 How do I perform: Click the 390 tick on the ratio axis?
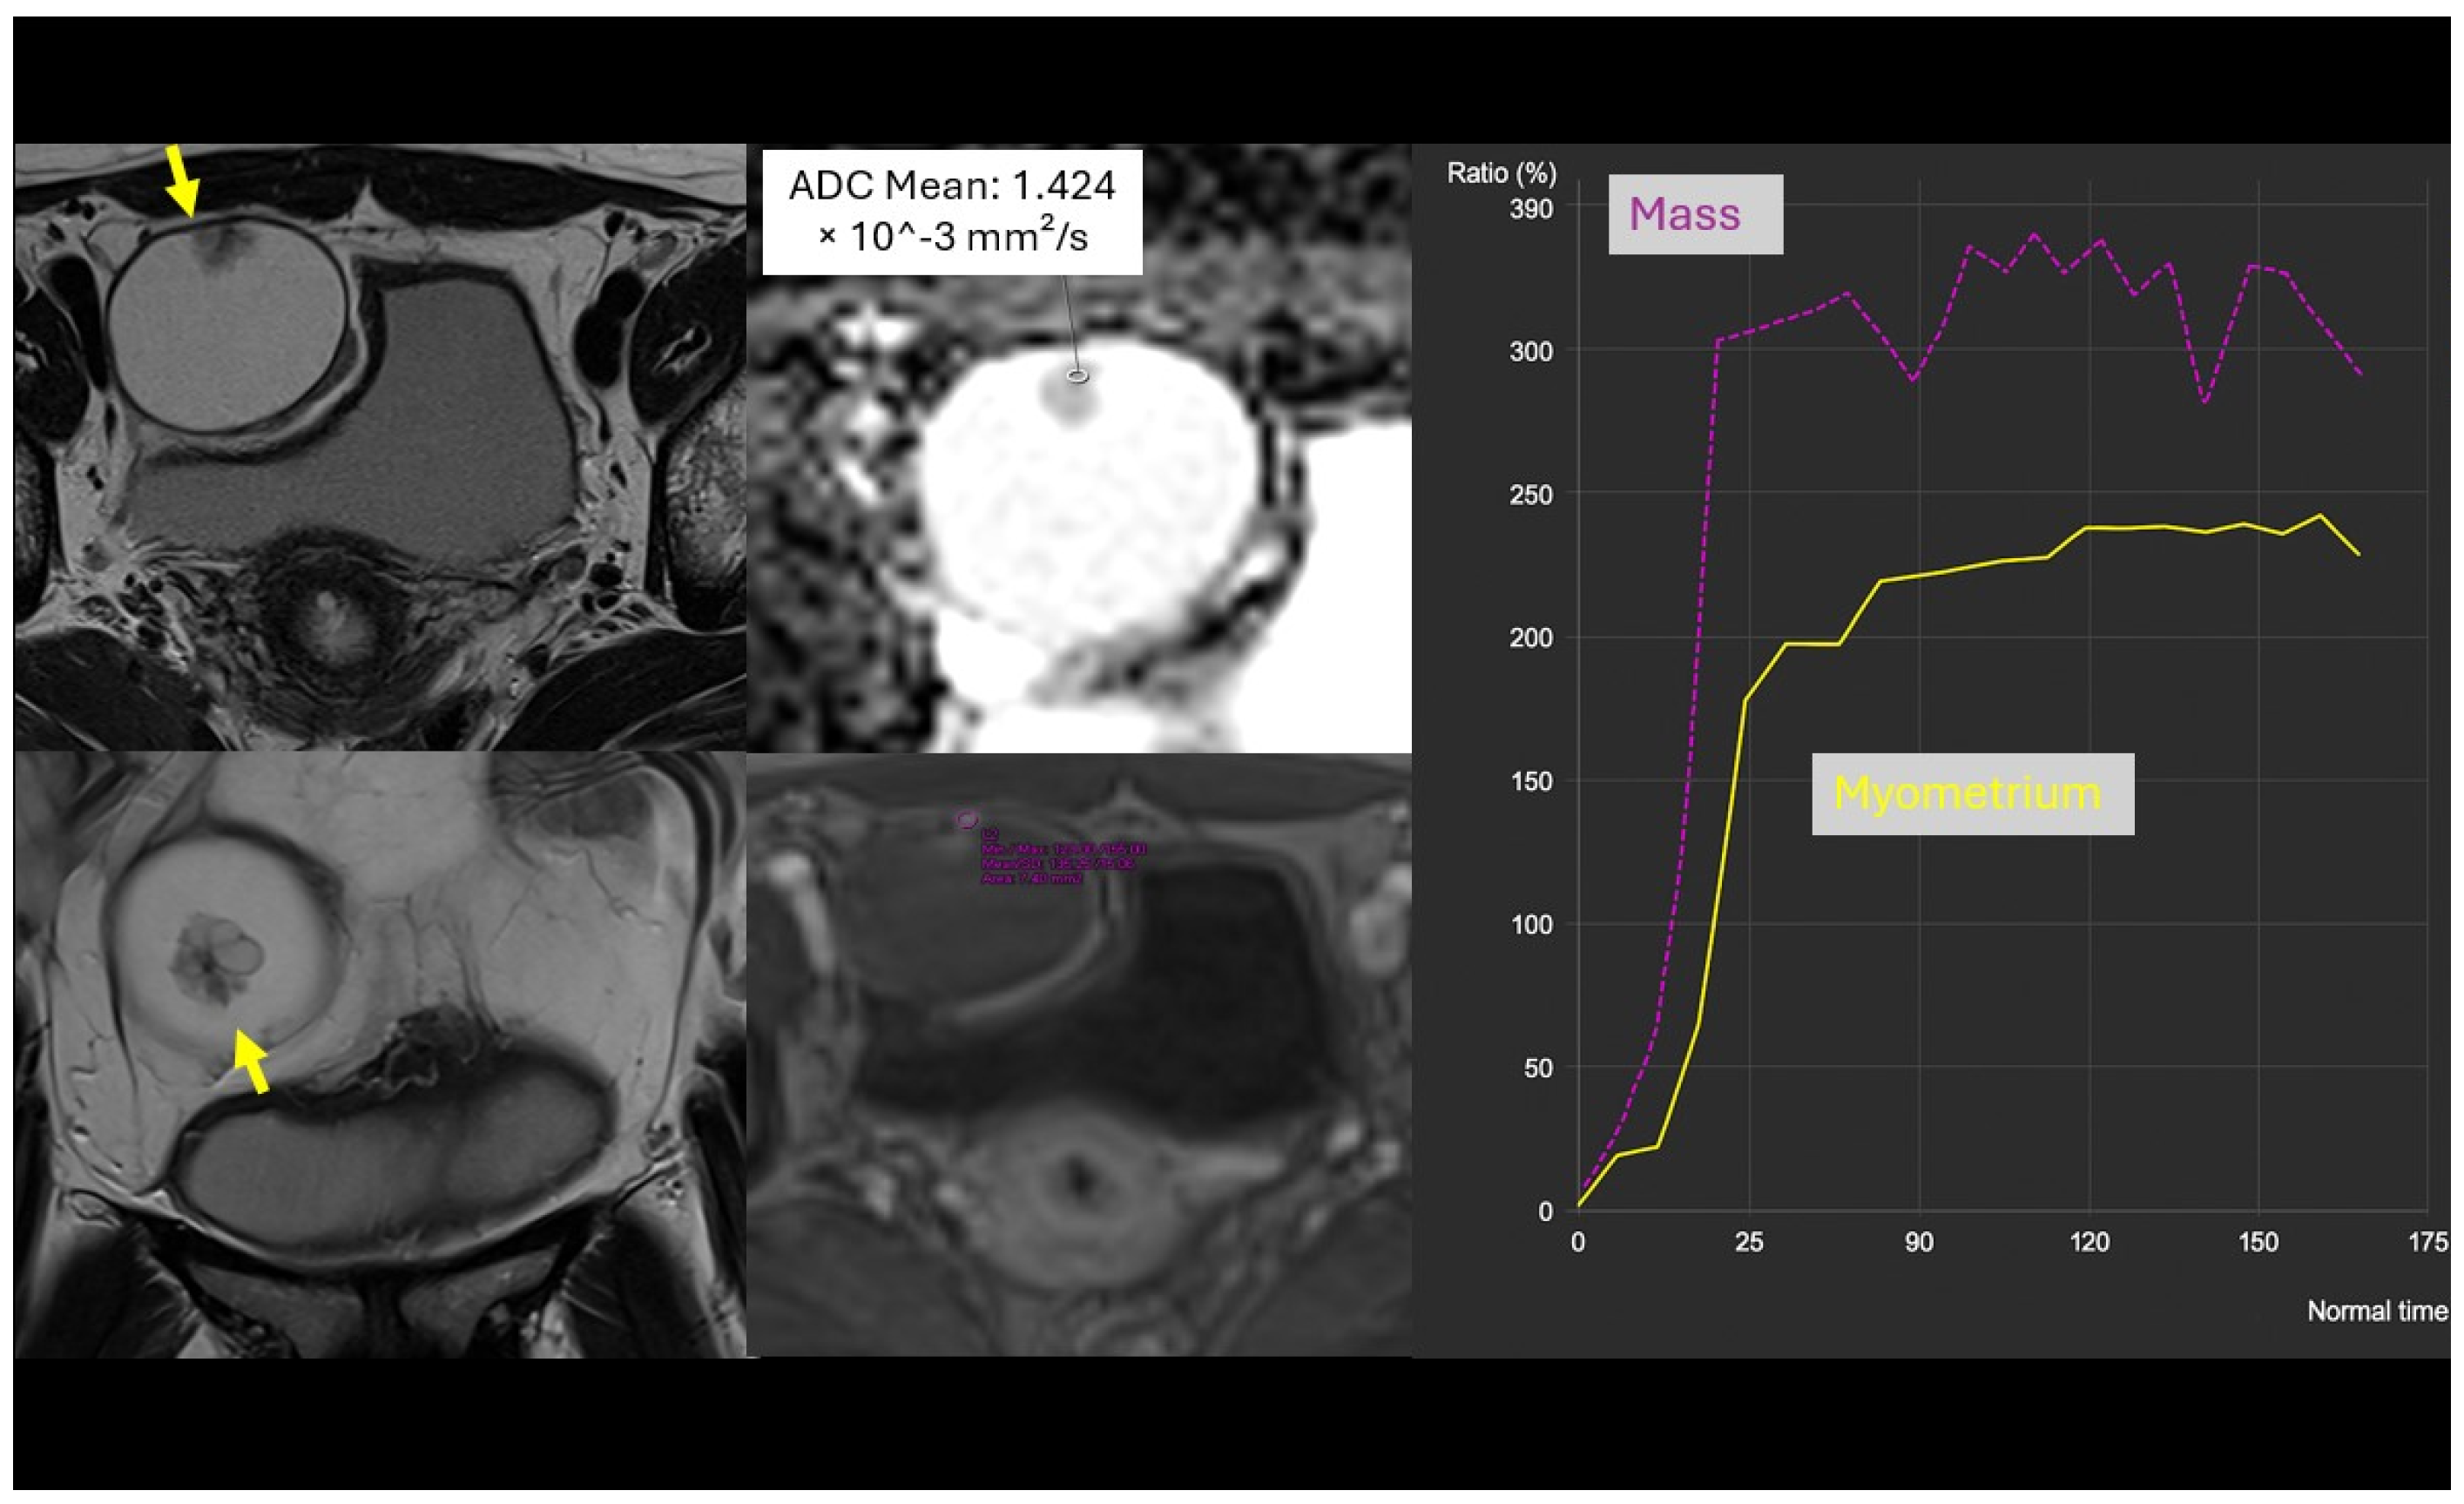click(x=1531, y=209)
